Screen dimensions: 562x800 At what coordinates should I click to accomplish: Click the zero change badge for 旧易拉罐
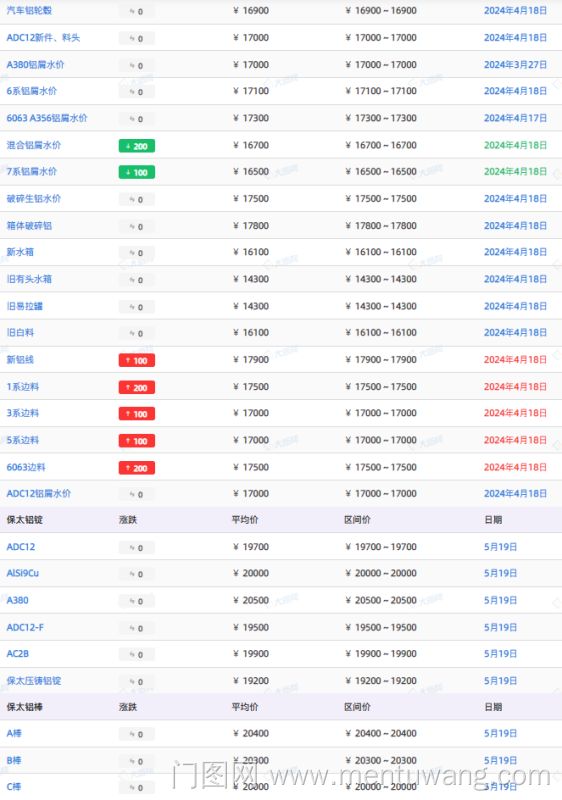pos(137,307)
